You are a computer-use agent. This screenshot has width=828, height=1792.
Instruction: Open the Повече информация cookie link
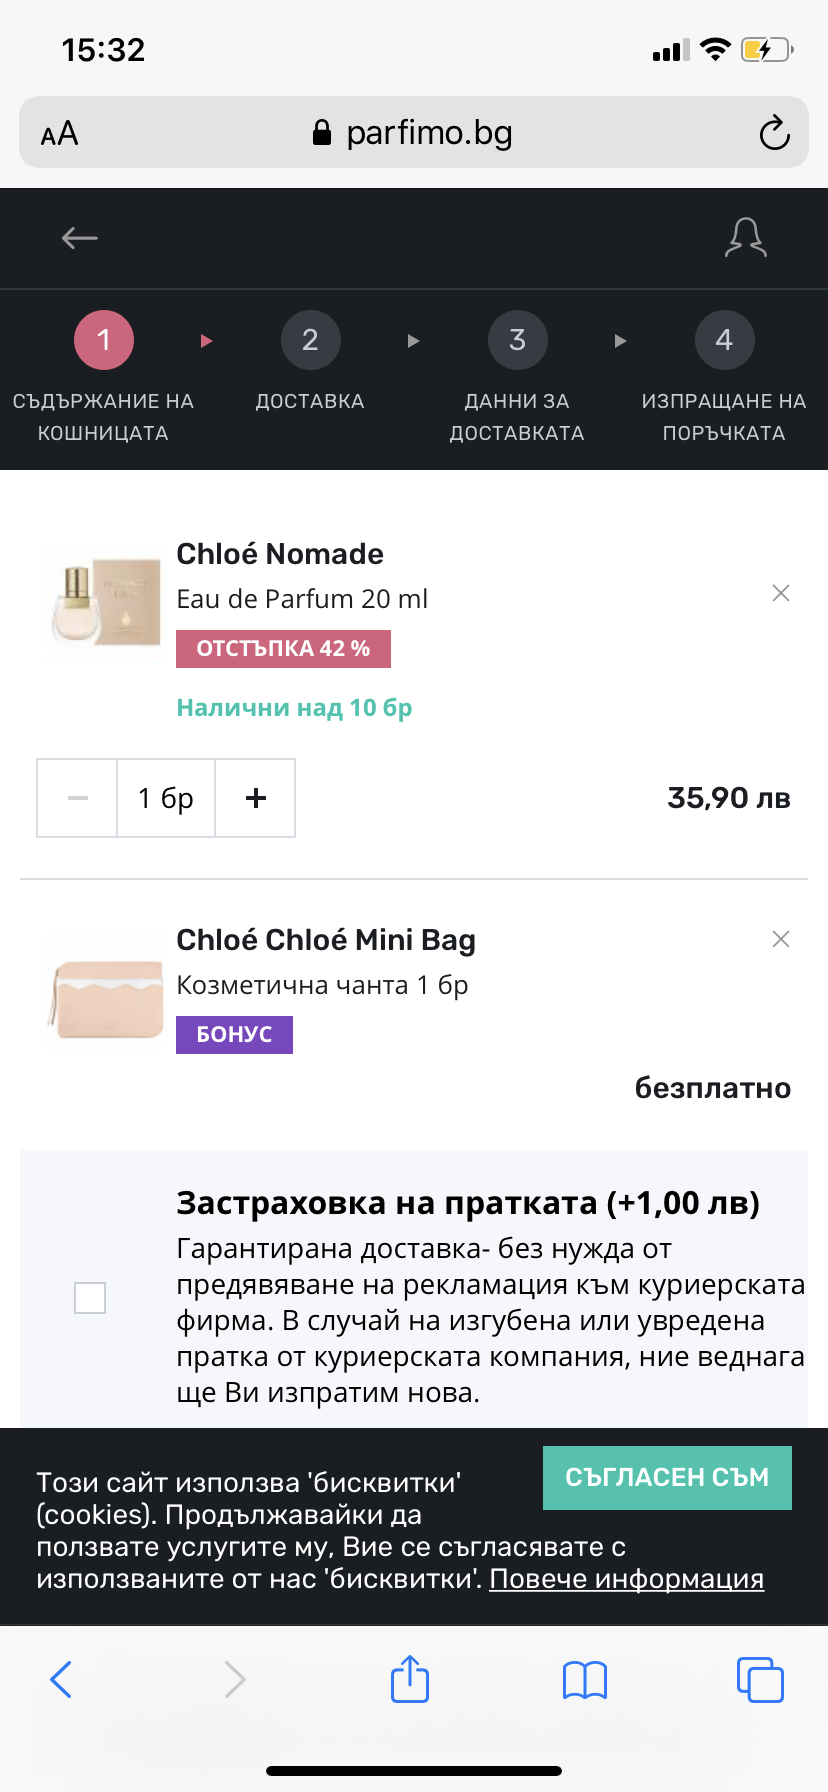click(x=626, y=1579)
